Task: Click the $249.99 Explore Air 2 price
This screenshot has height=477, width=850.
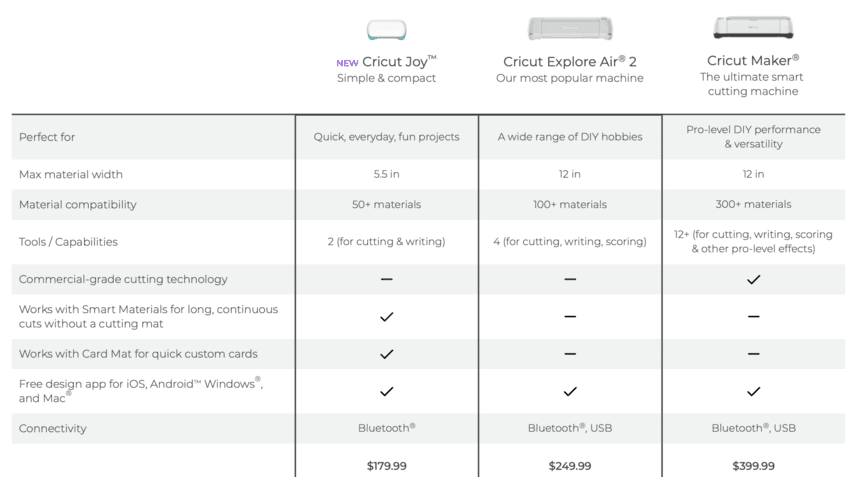Action: click(x=570, y=466)
